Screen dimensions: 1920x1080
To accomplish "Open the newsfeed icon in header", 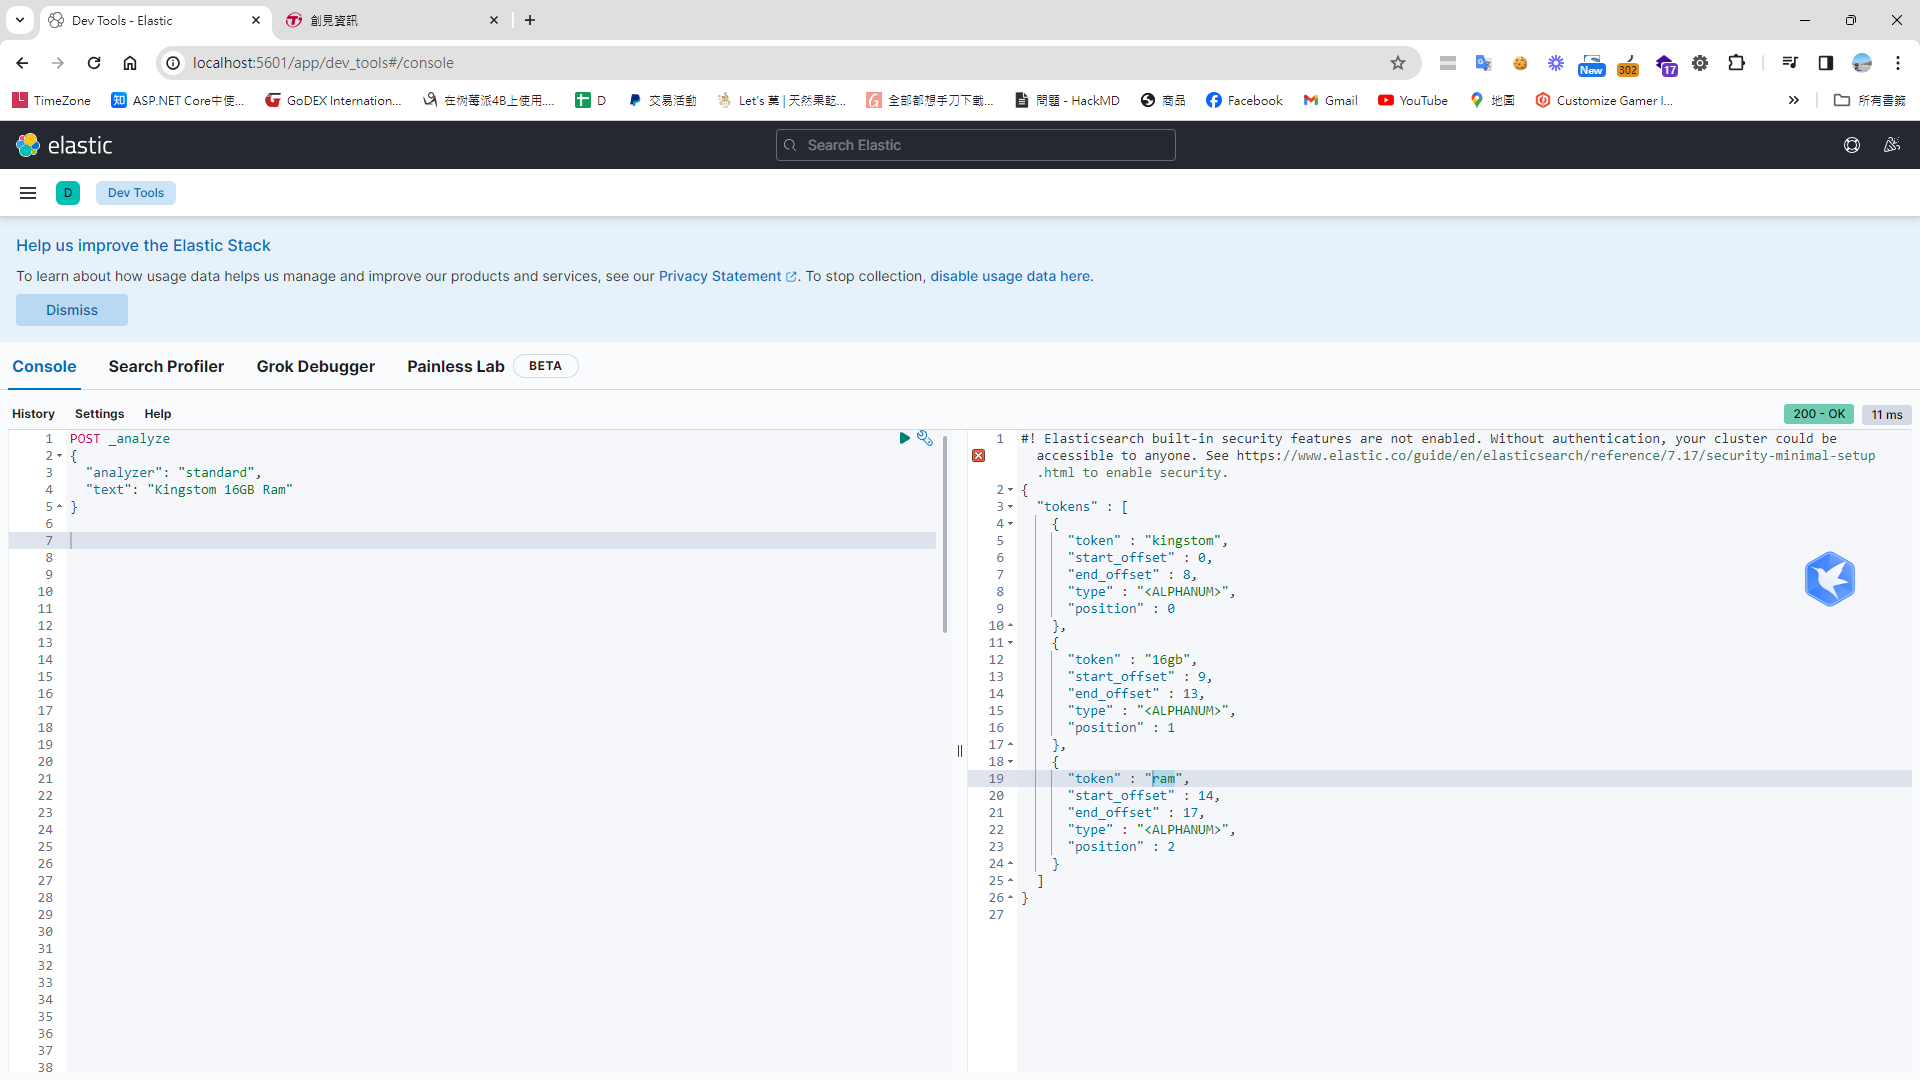I will (1892, 145).
